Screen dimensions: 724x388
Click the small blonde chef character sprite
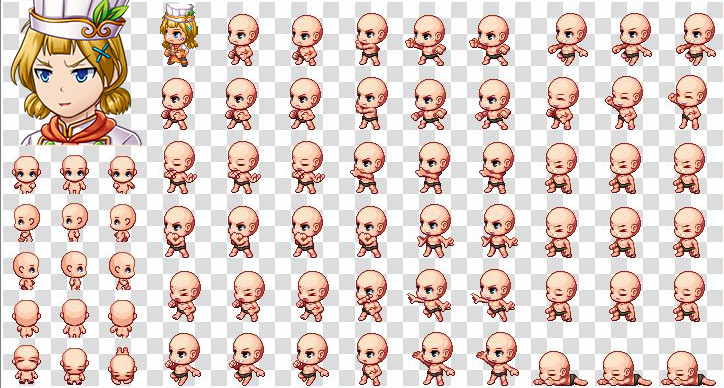pyautogui.click(x=179, y=35)
